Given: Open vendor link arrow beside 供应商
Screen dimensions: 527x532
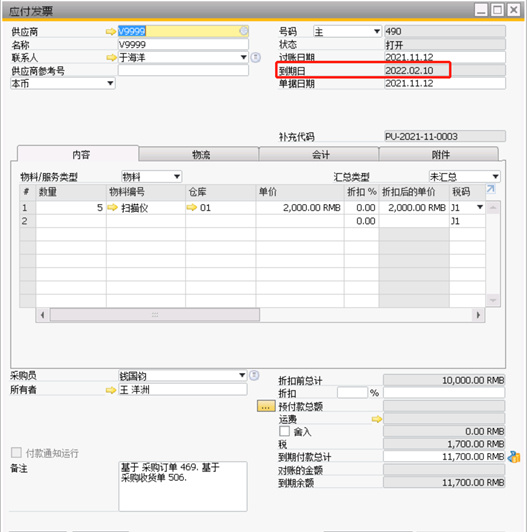Looking at the screenshot, I should click(111, 32).
